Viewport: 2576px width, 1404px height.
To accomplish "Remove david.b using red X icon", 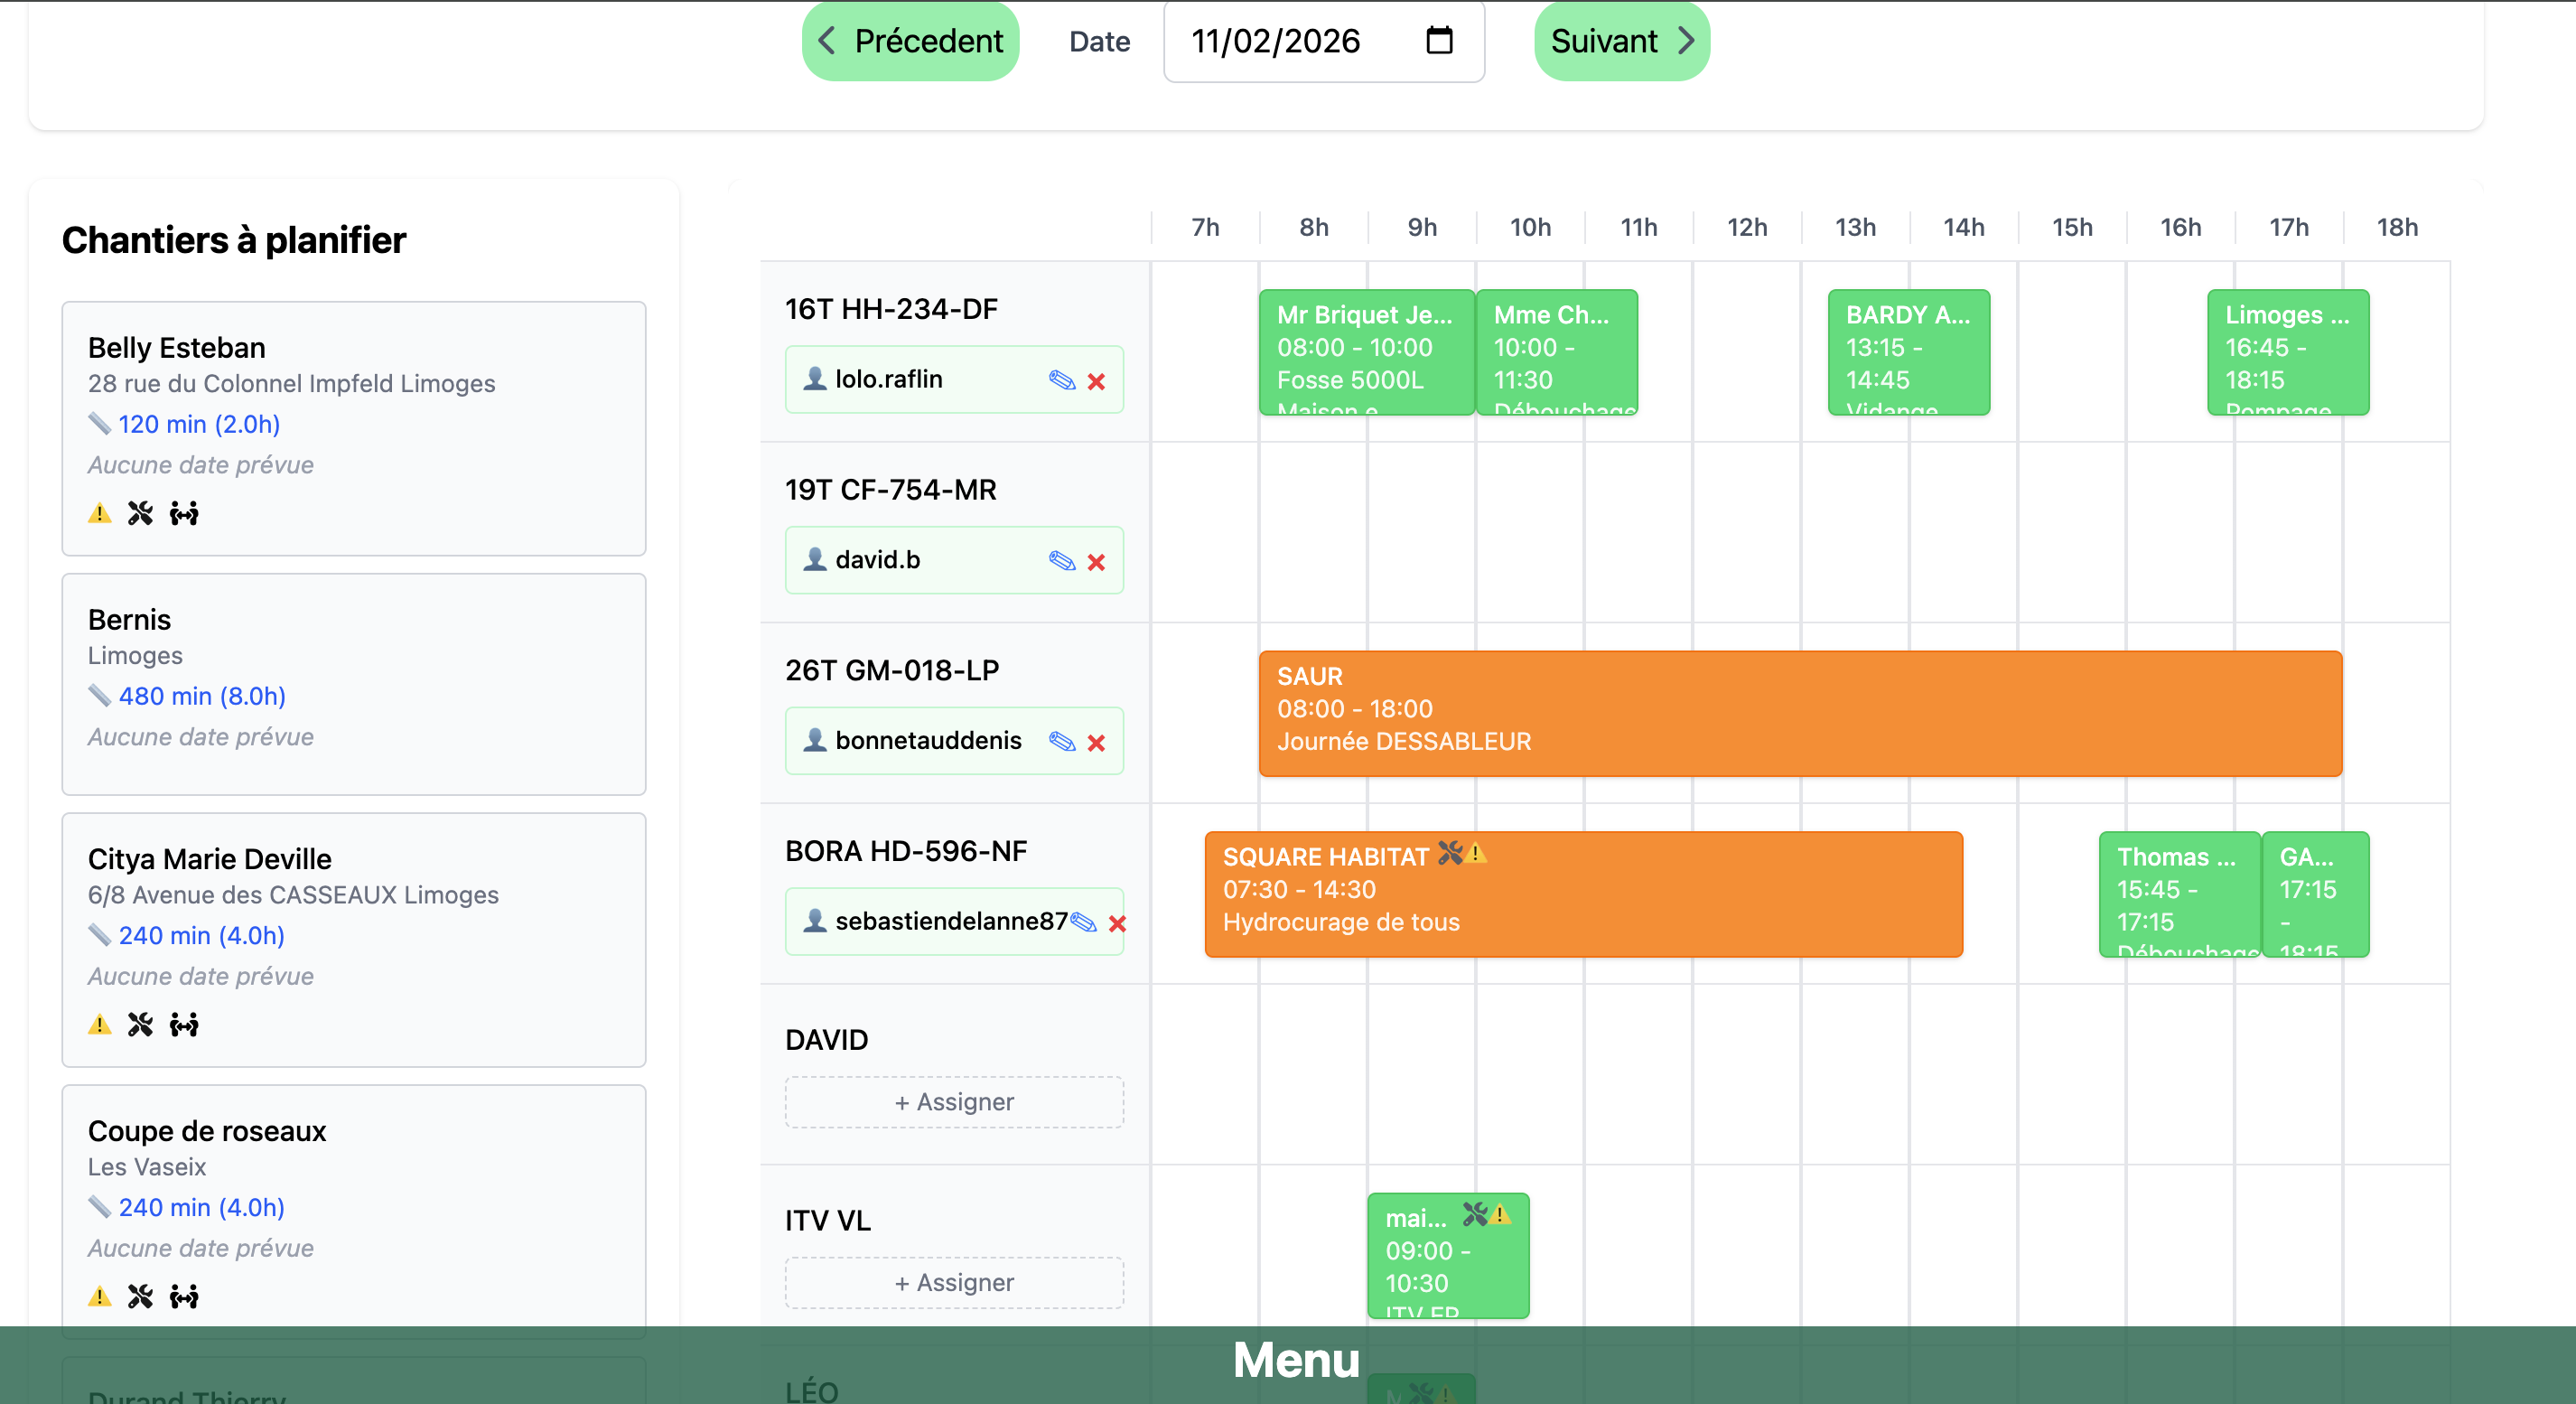I will 1096,562.
